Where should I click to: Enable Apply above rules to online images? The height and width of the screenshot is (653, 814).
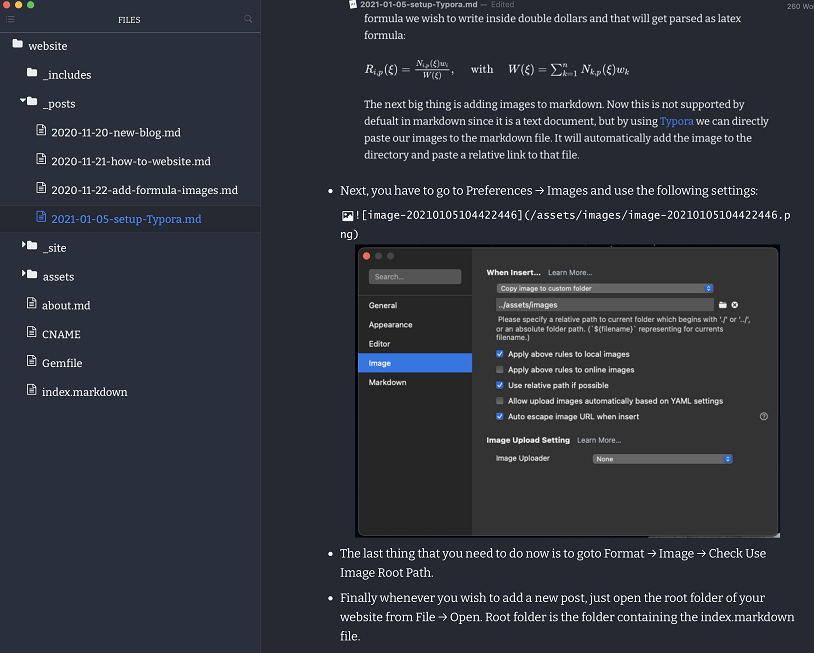[x=500, y=370]
